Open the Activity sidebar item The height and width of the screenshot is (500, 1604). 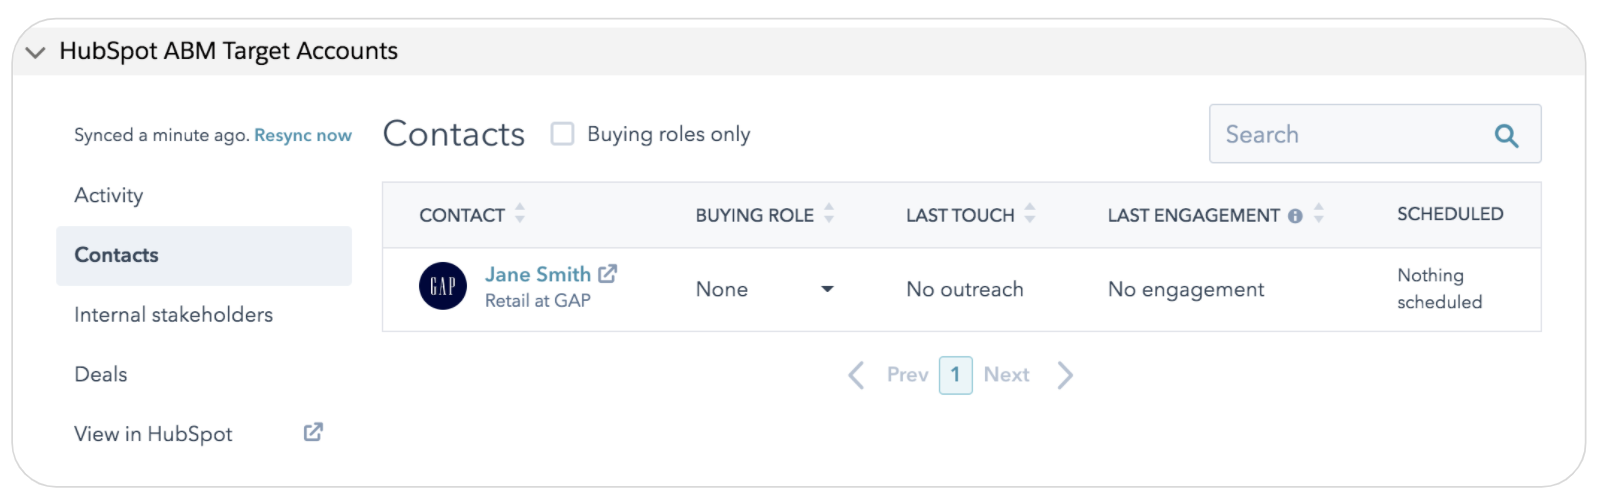(109, 195)
